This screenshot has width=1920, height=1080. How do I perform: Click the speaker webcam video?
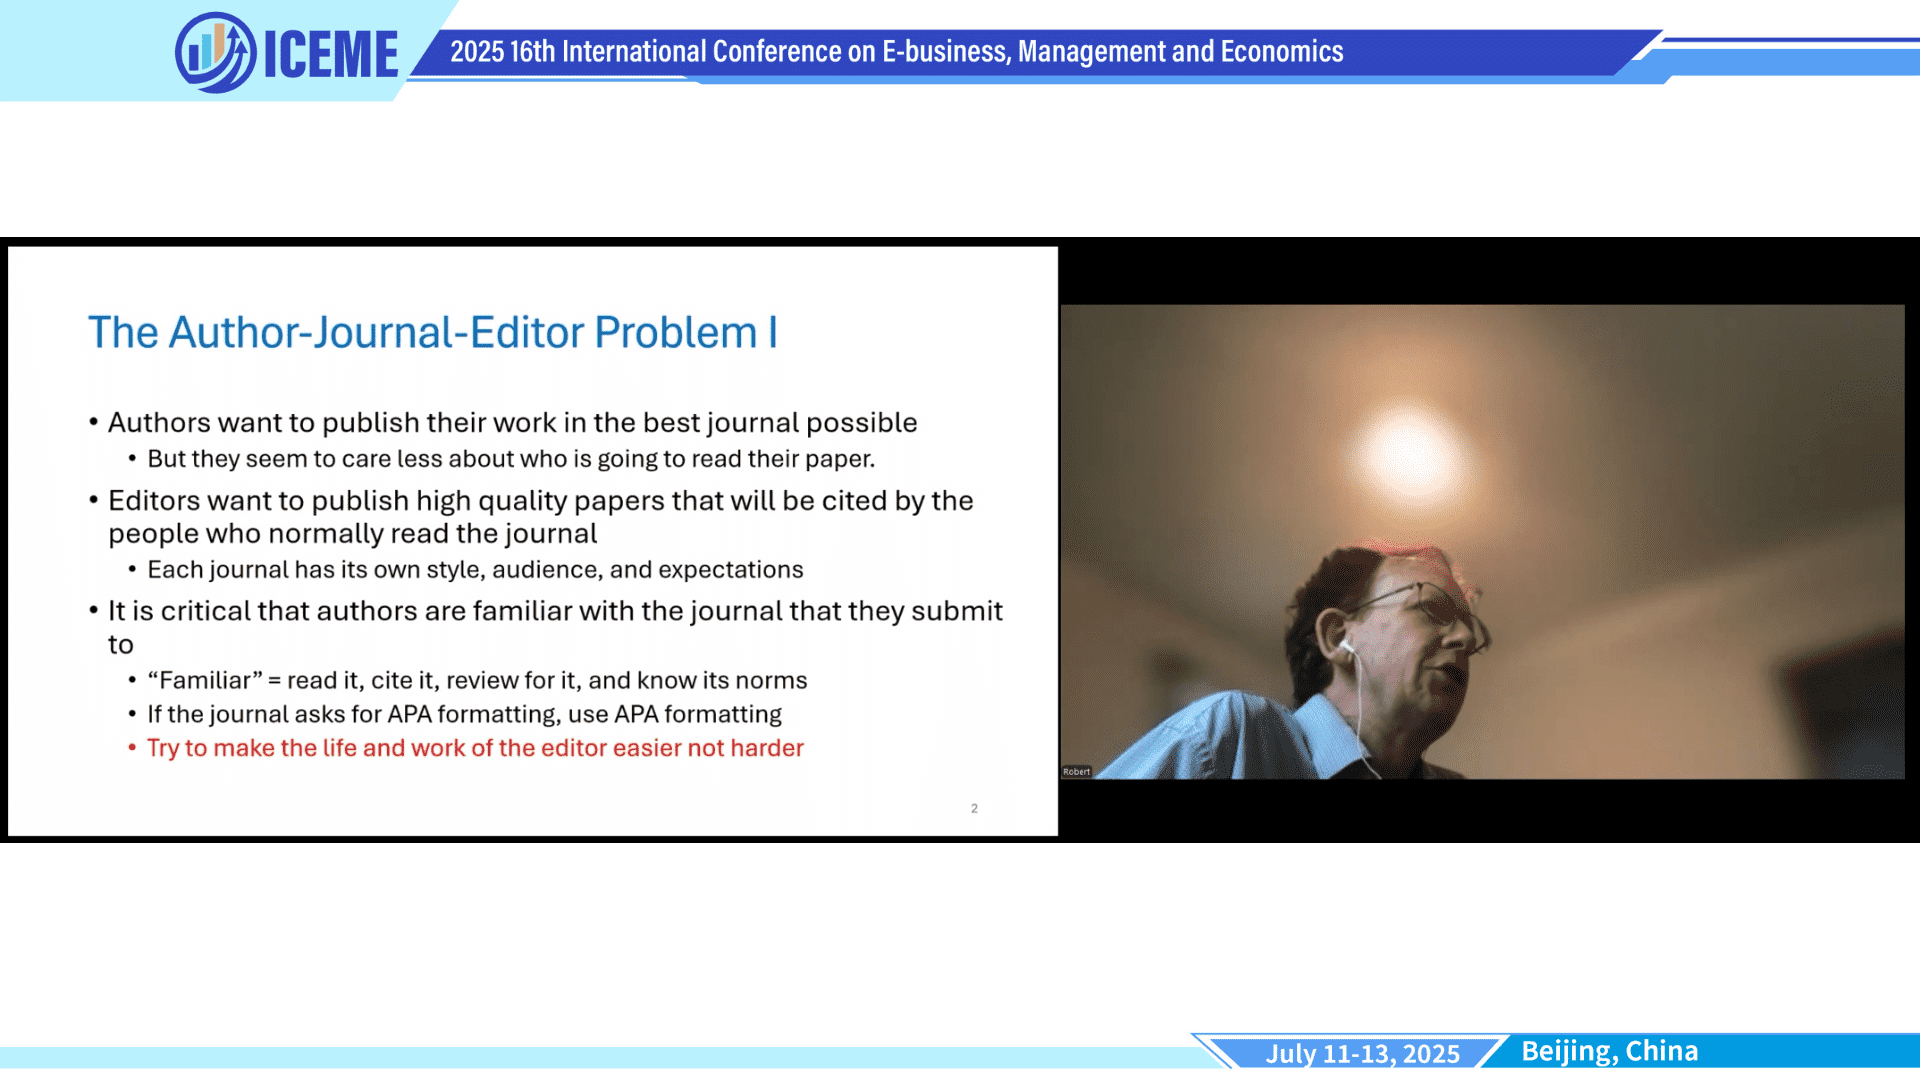[x=1482, y=541]
